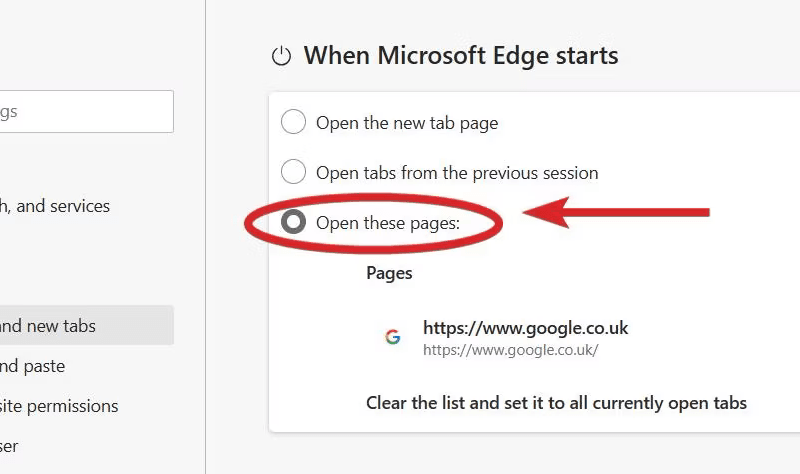Screen dimensions: 800x474
Task: Choose the 'Open tabs from the previous session' radio
Action: point(293,171)
